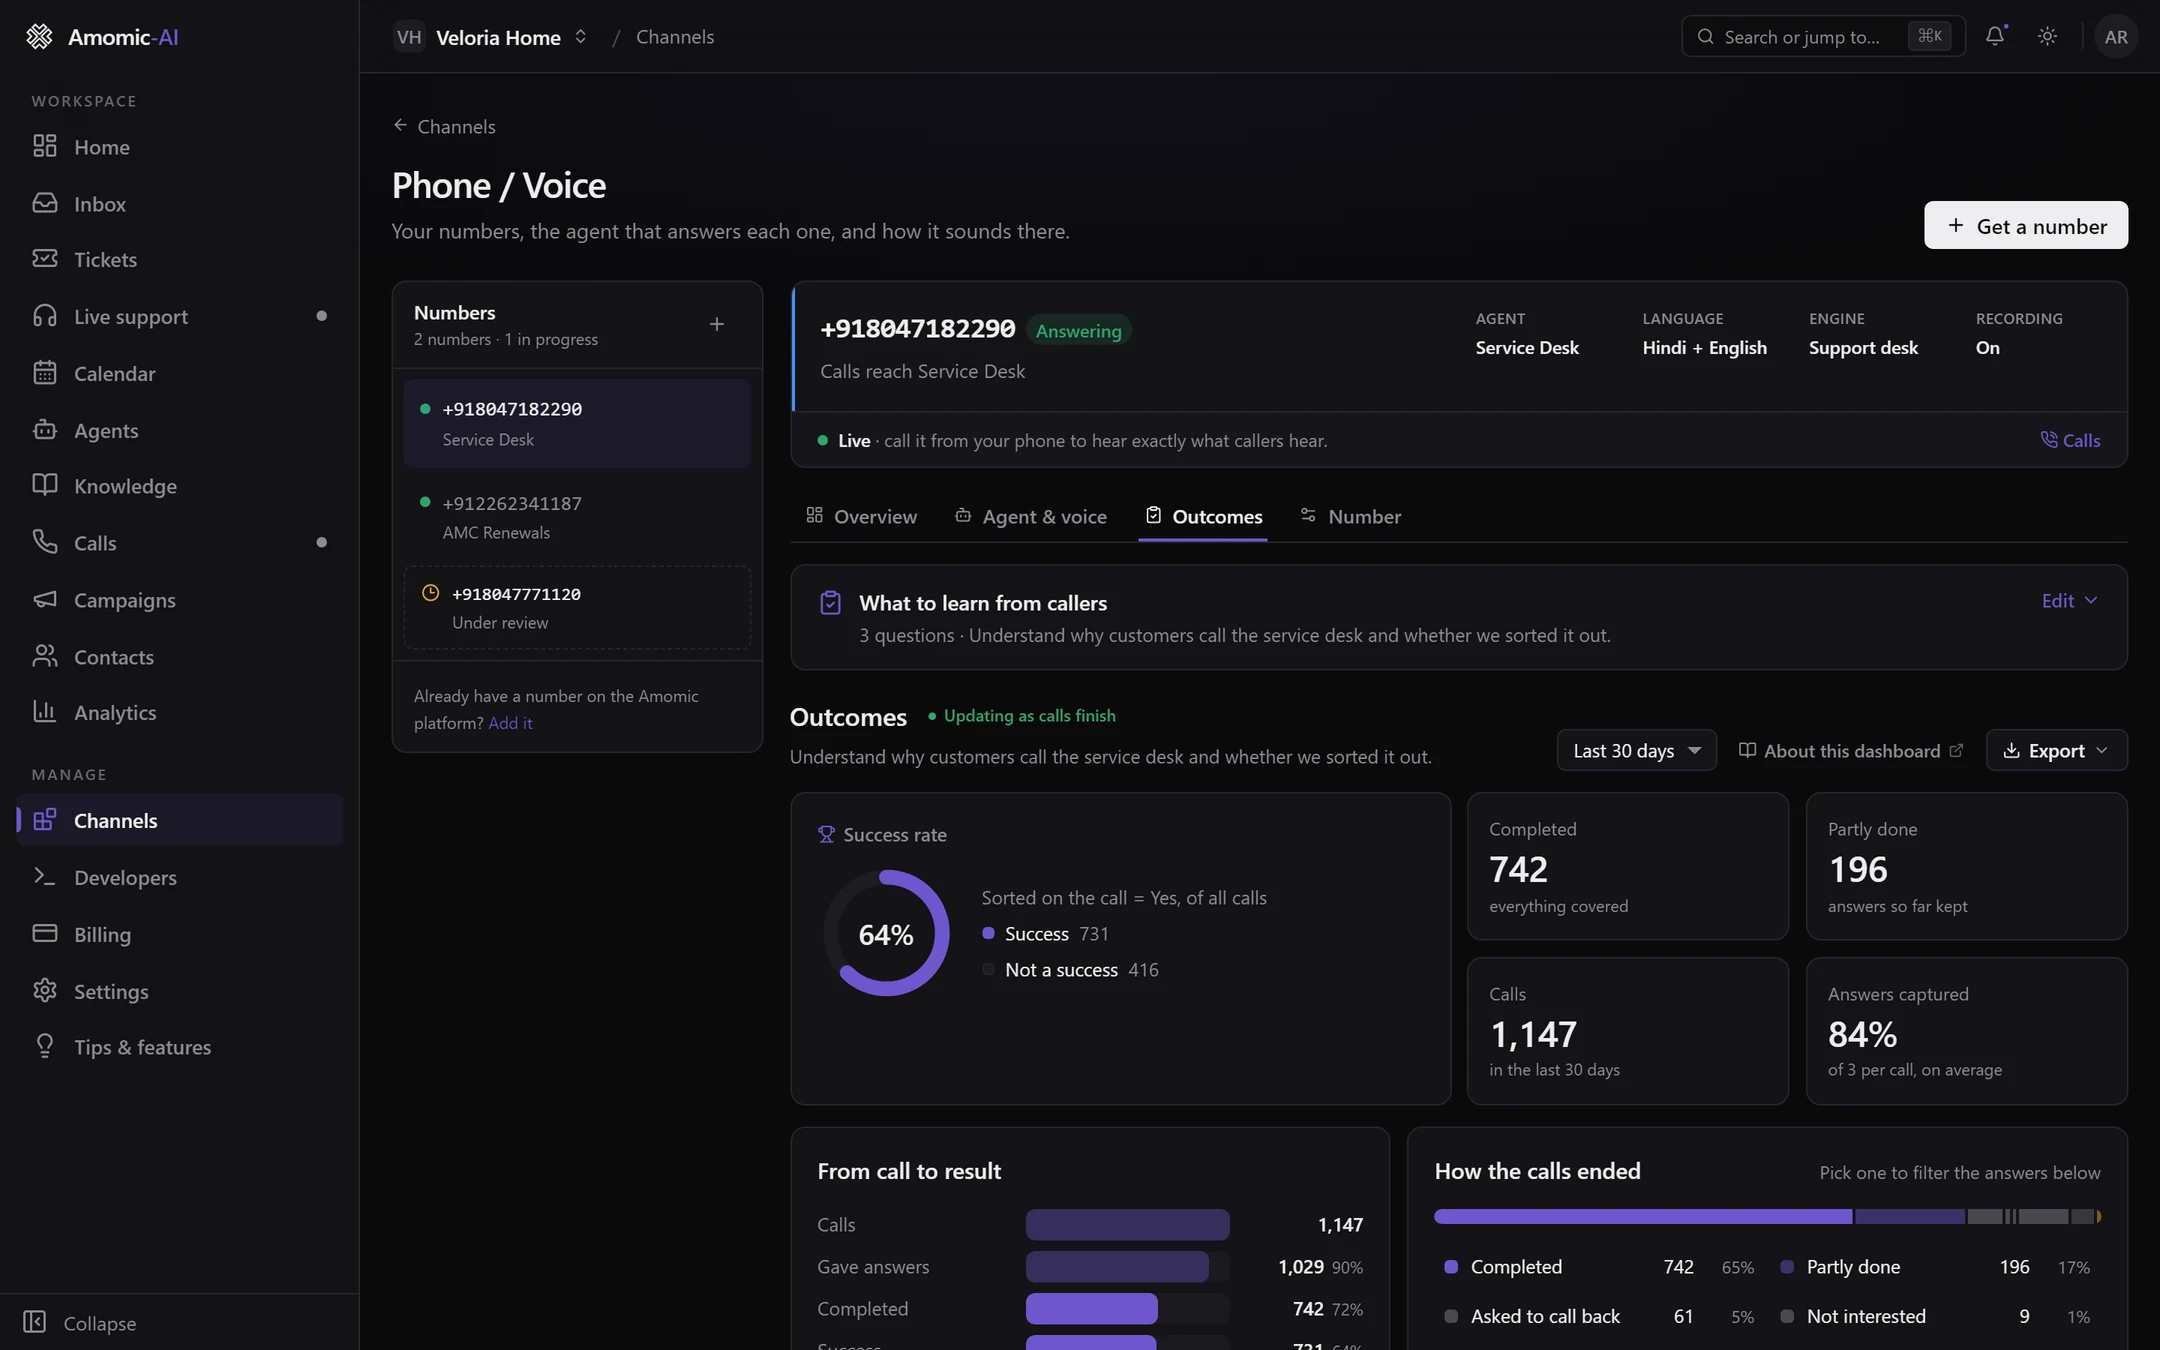Filter by Partly done outcome

(x=1935, y=1267)
